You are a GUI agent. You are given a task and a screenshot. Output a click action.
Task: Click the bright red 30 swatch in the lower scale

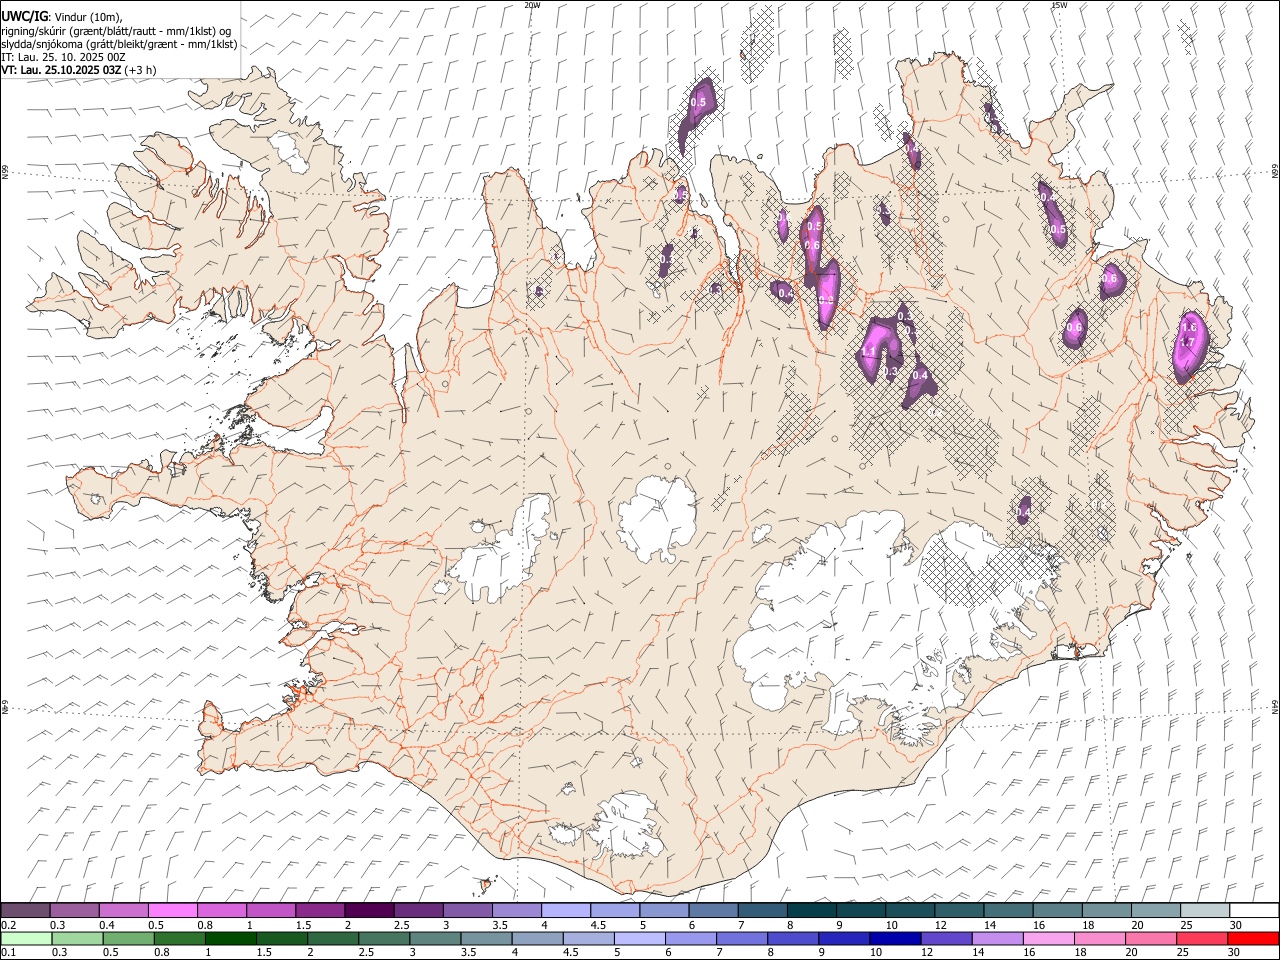point(1253,939)
